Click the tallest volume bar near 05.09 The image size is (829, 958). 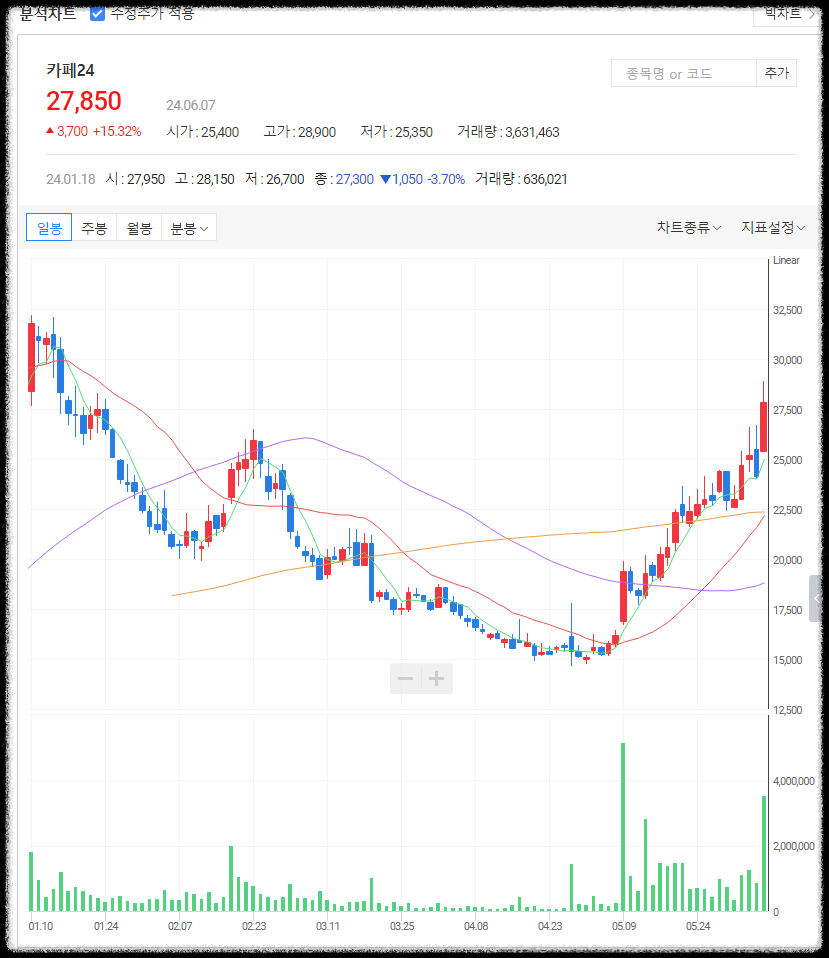pyautogui.click(x=623, y=827)
